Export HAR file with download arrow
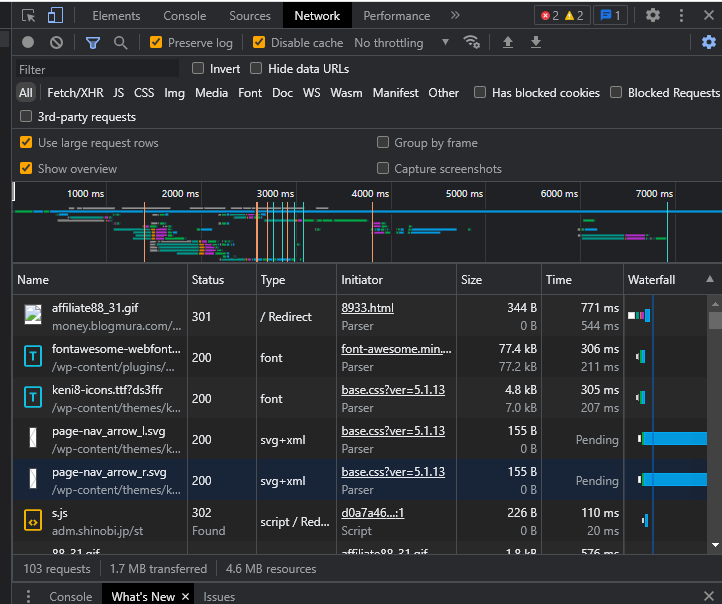Screen dimensions: 722x604 click(536, 42)
